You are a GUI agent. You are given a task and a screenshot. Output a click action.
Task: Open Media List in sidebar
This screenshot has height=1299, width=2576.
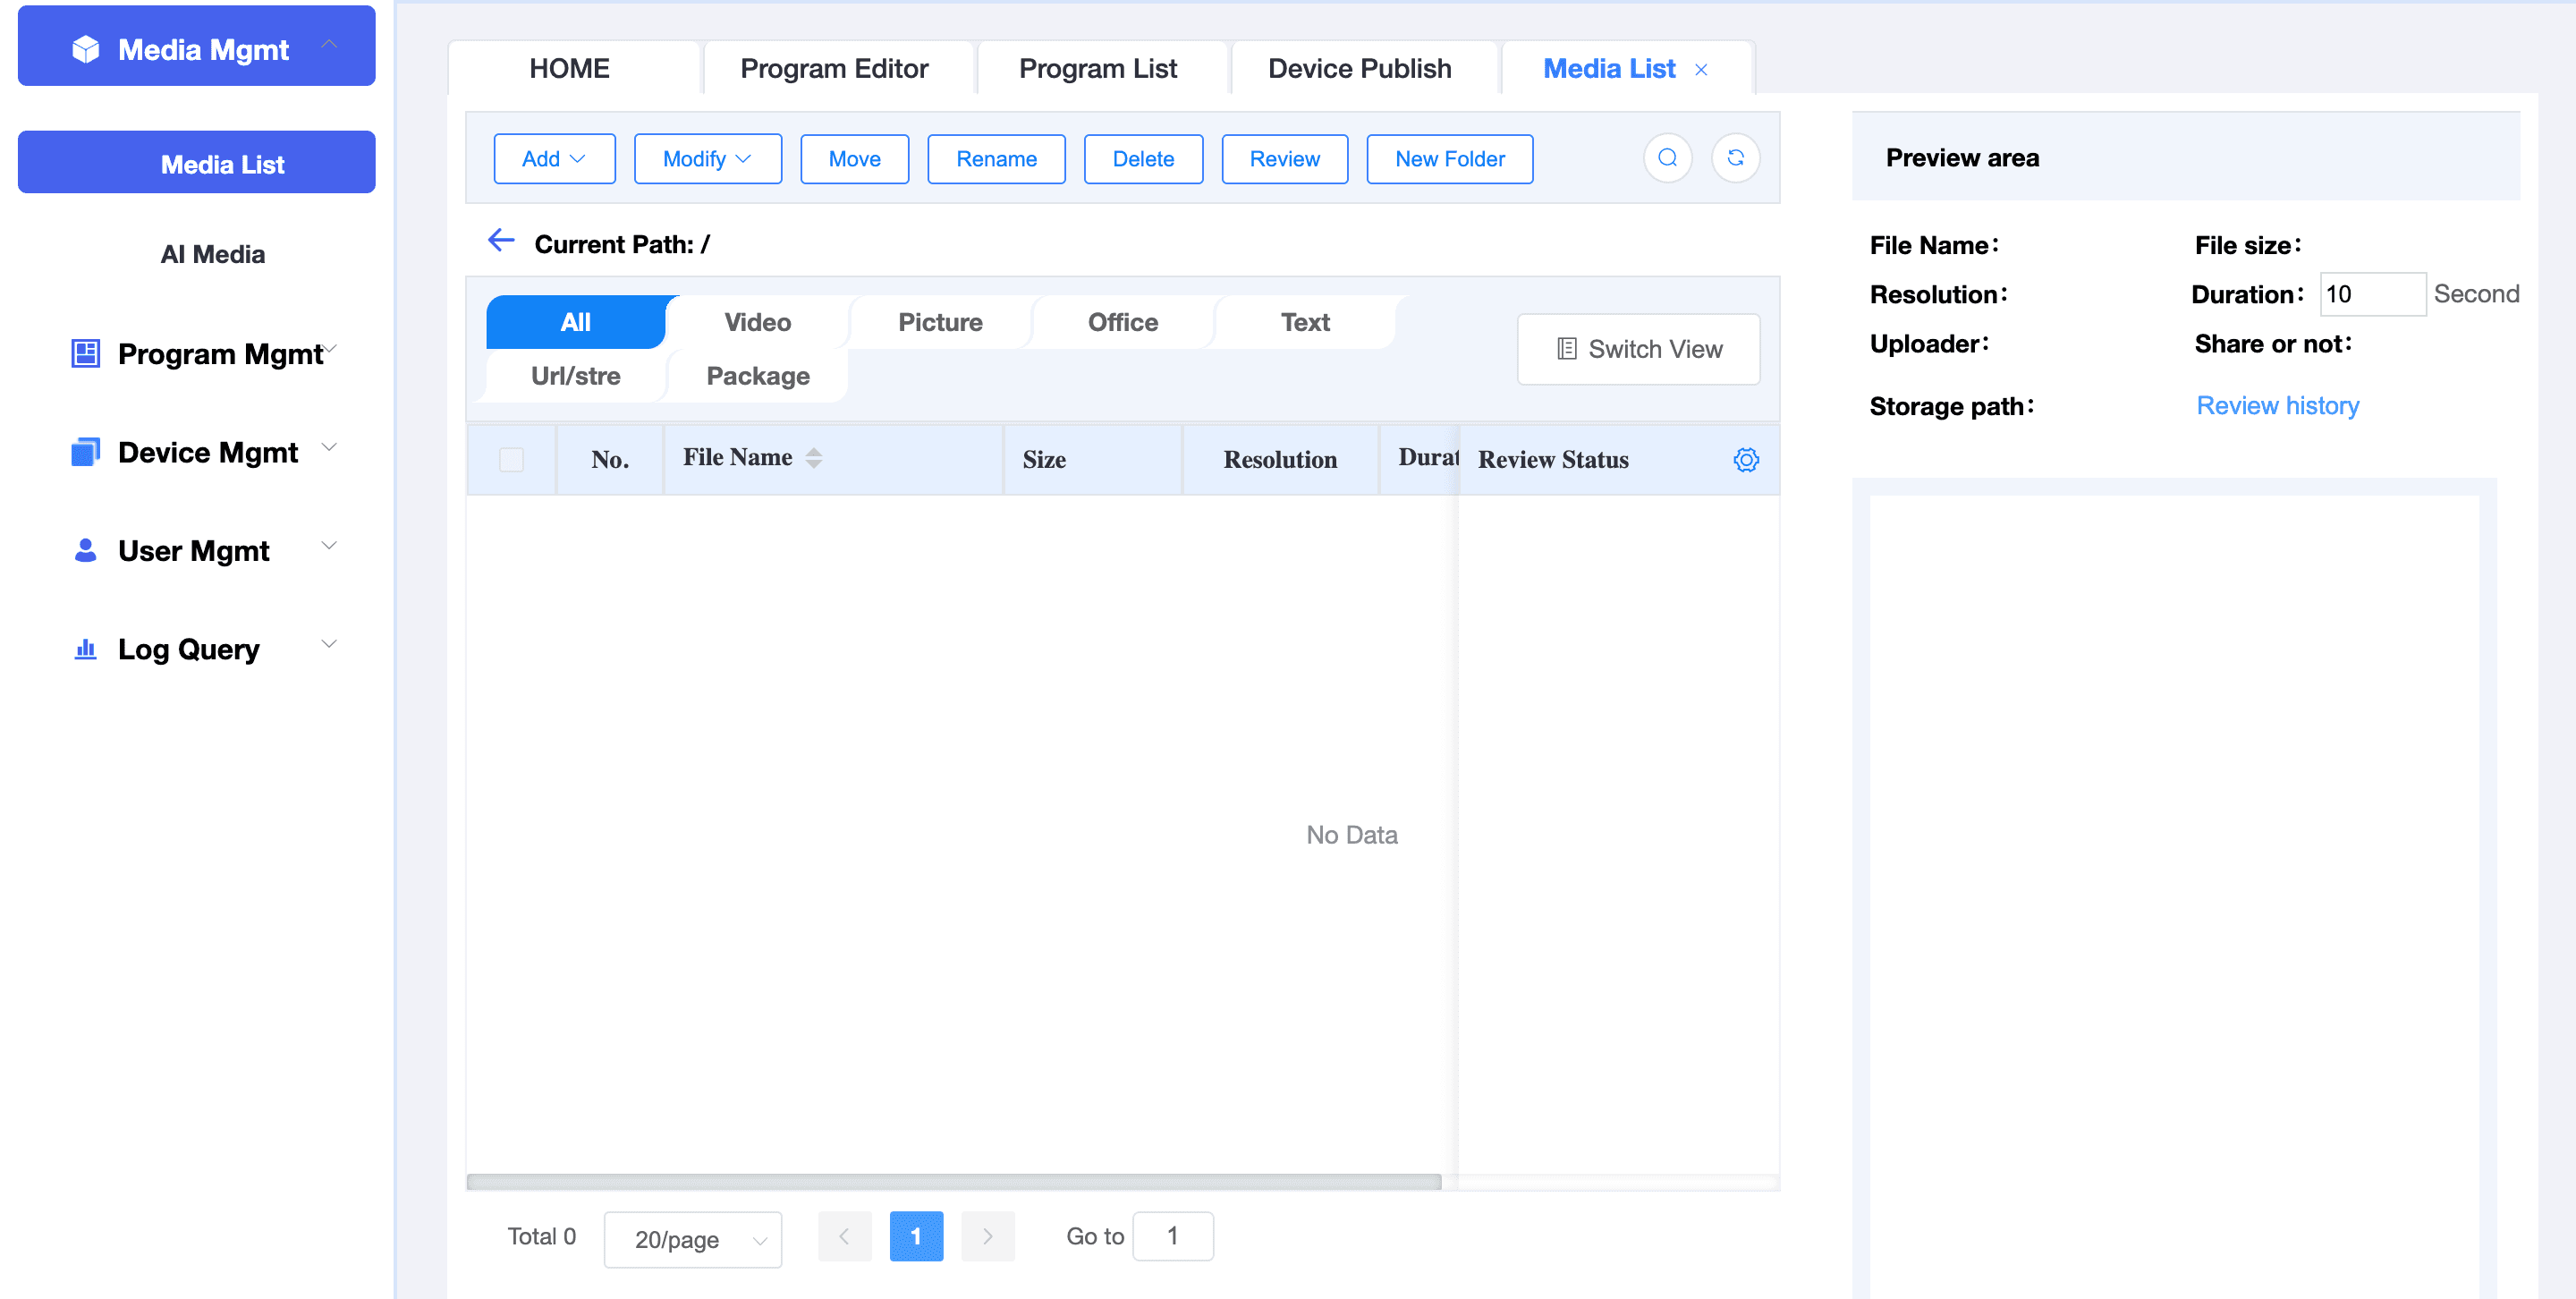pyautogui.click(x=197, y=164)
